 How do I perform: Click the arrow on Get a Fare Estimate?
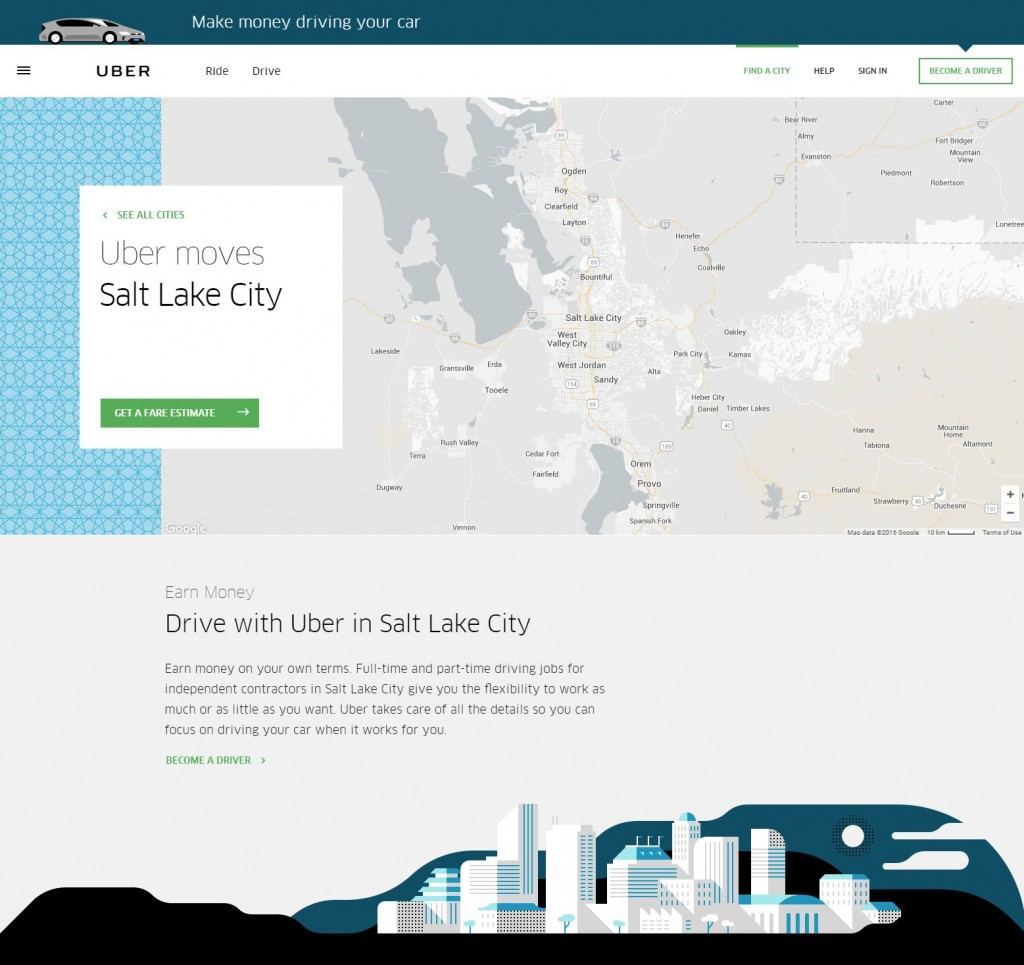[243, 412]
